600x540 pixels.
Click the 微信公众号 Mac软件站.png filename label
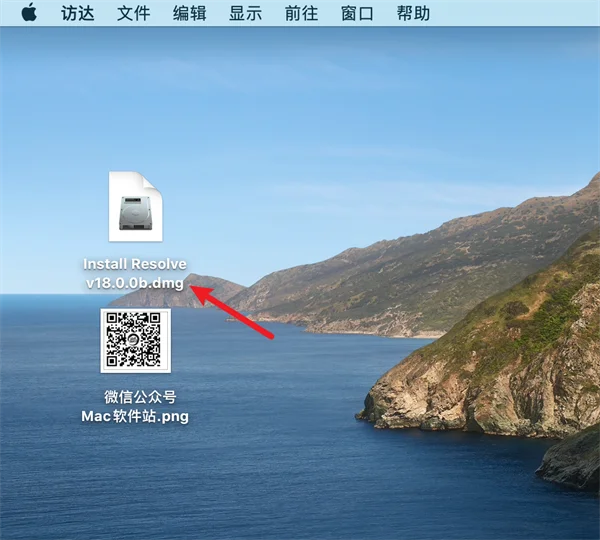[135, 406]
